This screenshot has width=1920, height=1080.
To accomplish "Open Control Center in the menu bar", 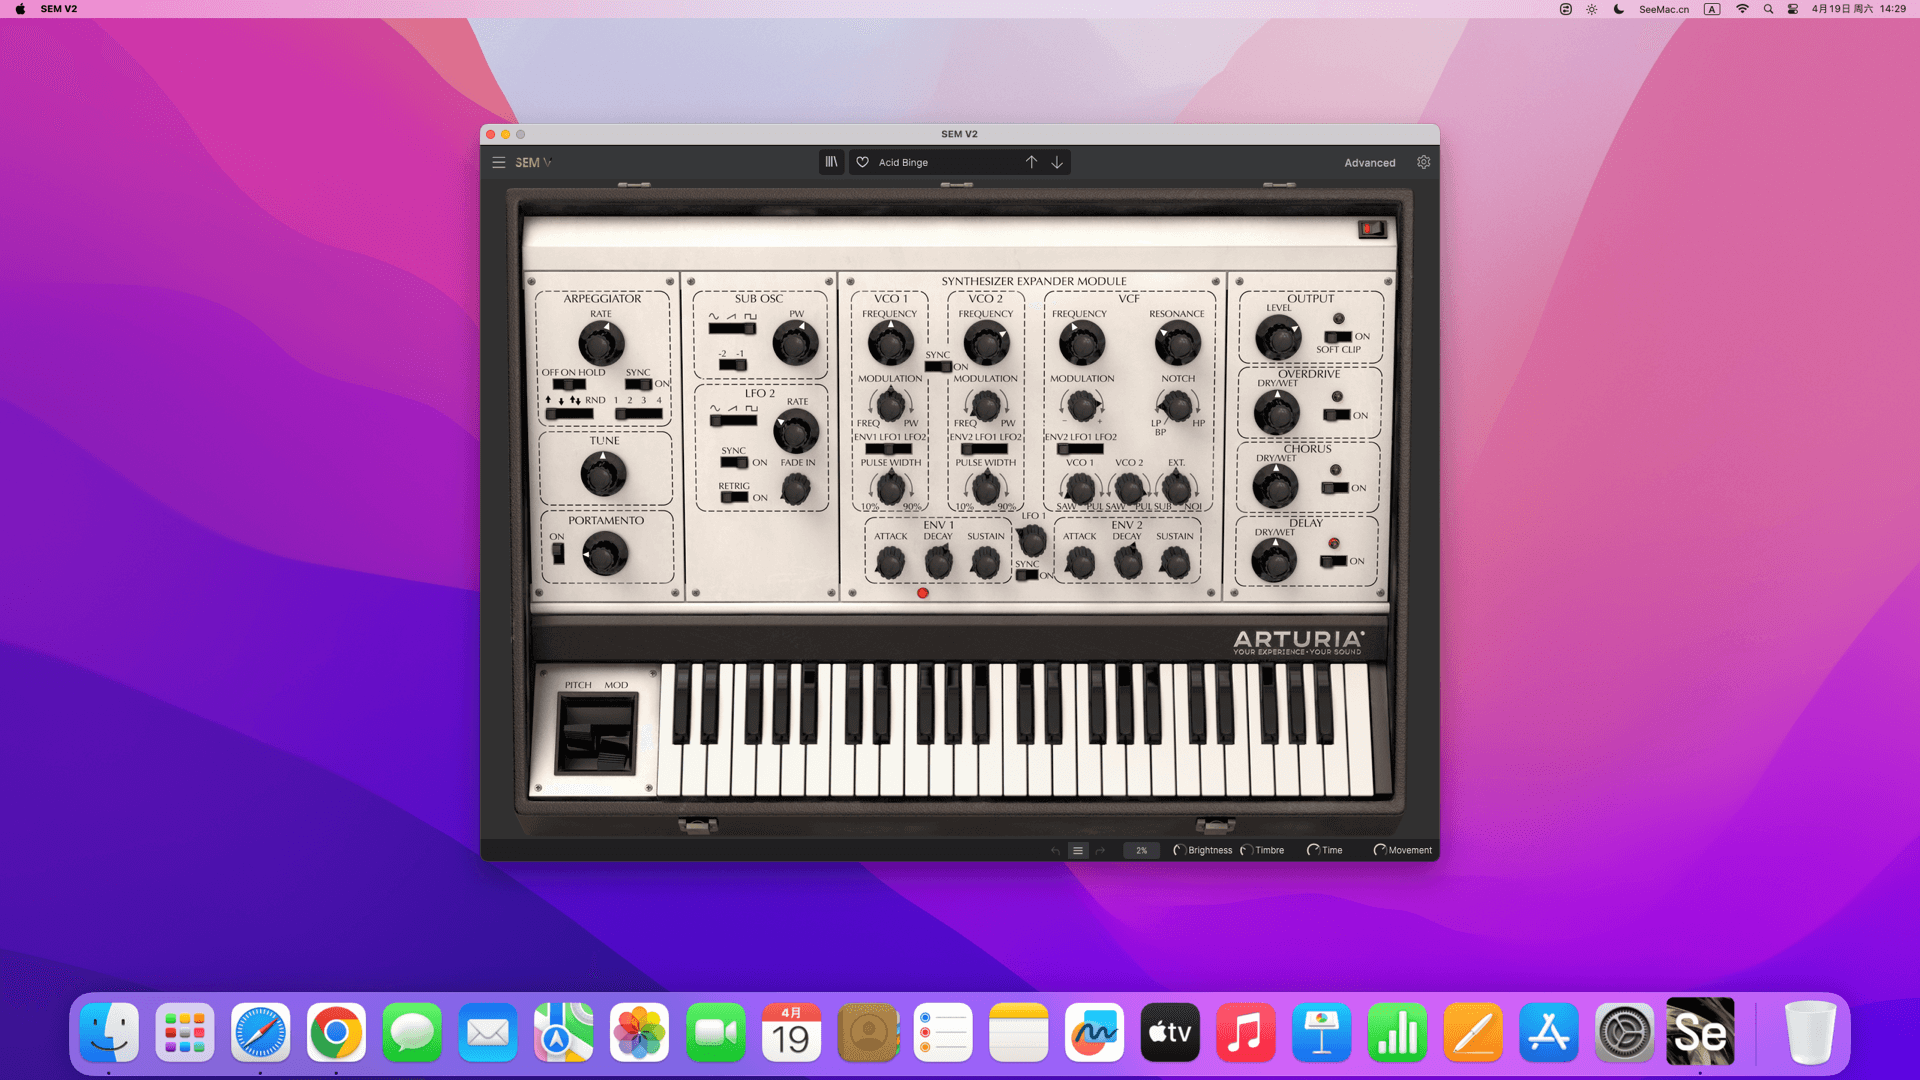I will click(1793, 9).
